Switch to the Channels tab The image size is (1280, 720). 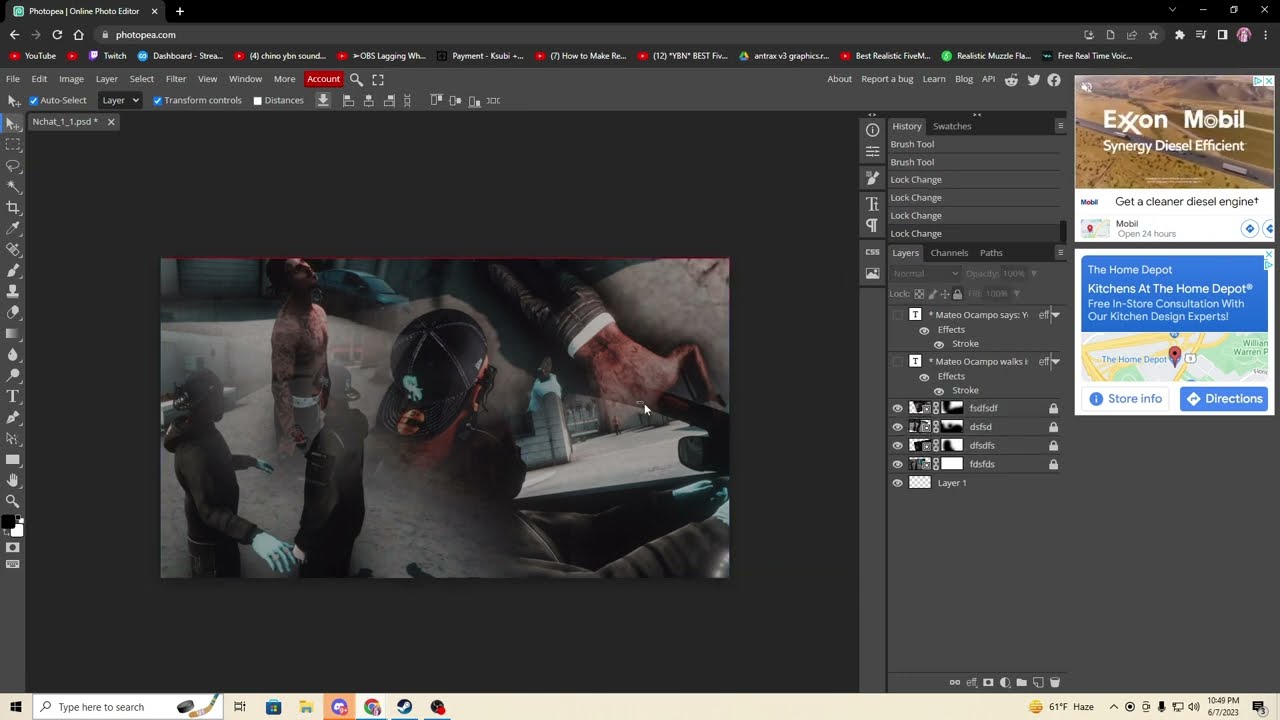point(949,253)
